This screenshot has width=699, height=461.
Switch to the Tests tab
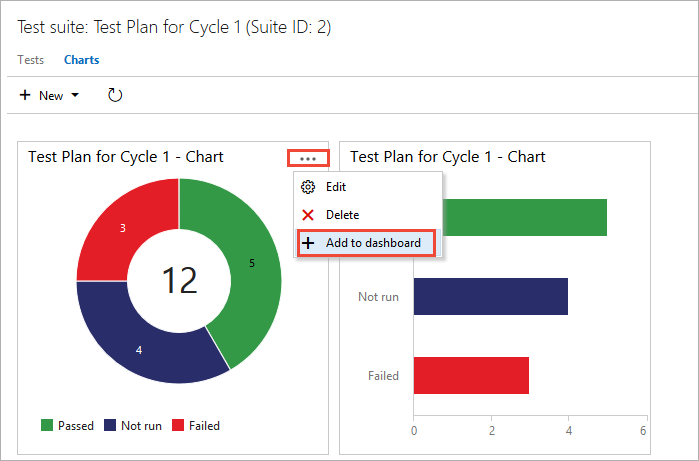(x=31, y=60)
